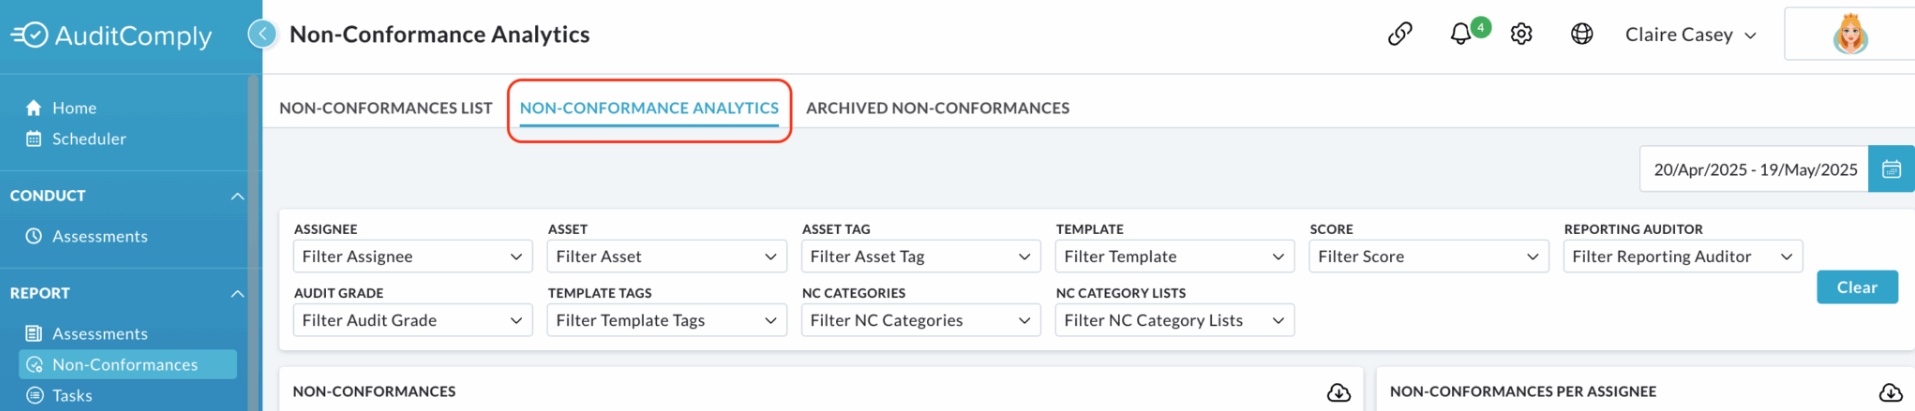Viewport: 1915px width, 411px height.
Task: Open the settings gear icon
Action: pyautogui.click(x=1521, y=34)
